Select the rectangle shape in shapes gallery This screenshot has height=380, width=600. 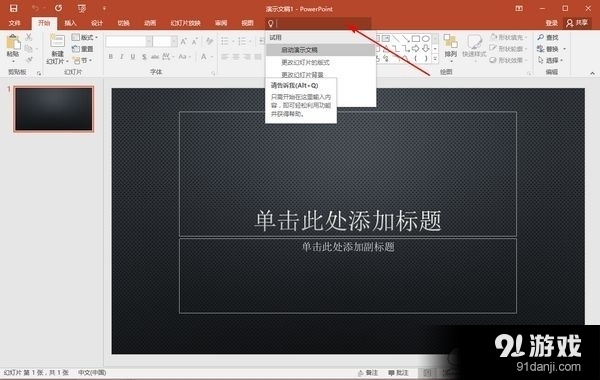click(416, 38)
